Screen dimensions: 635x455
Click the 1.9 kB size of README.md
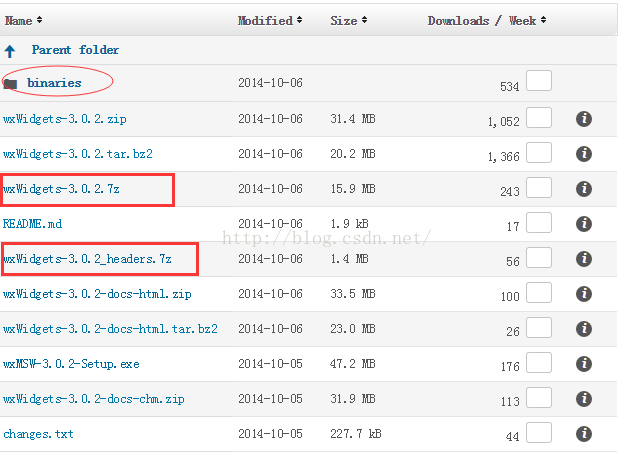[x=349, y=224]
